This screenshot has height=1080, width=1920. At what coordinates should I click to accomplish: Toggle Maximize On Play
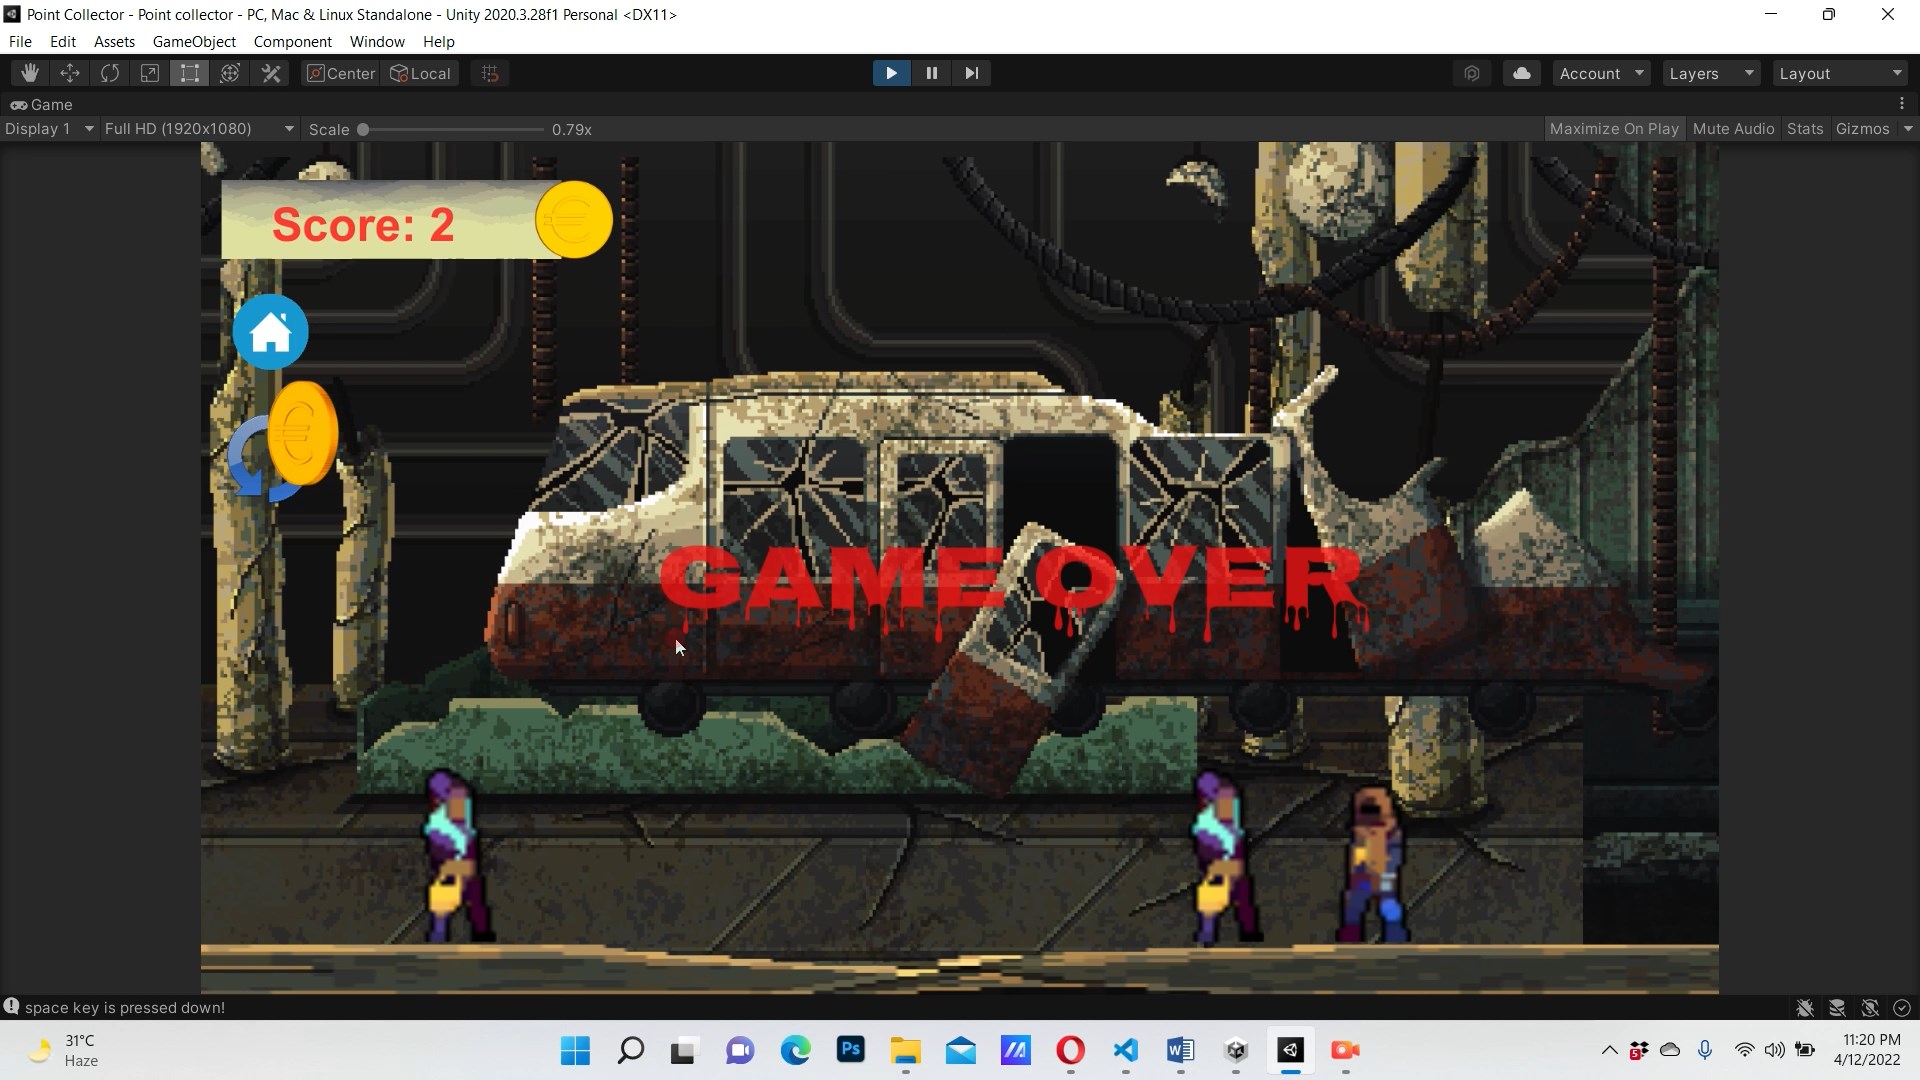point(1613,129)
